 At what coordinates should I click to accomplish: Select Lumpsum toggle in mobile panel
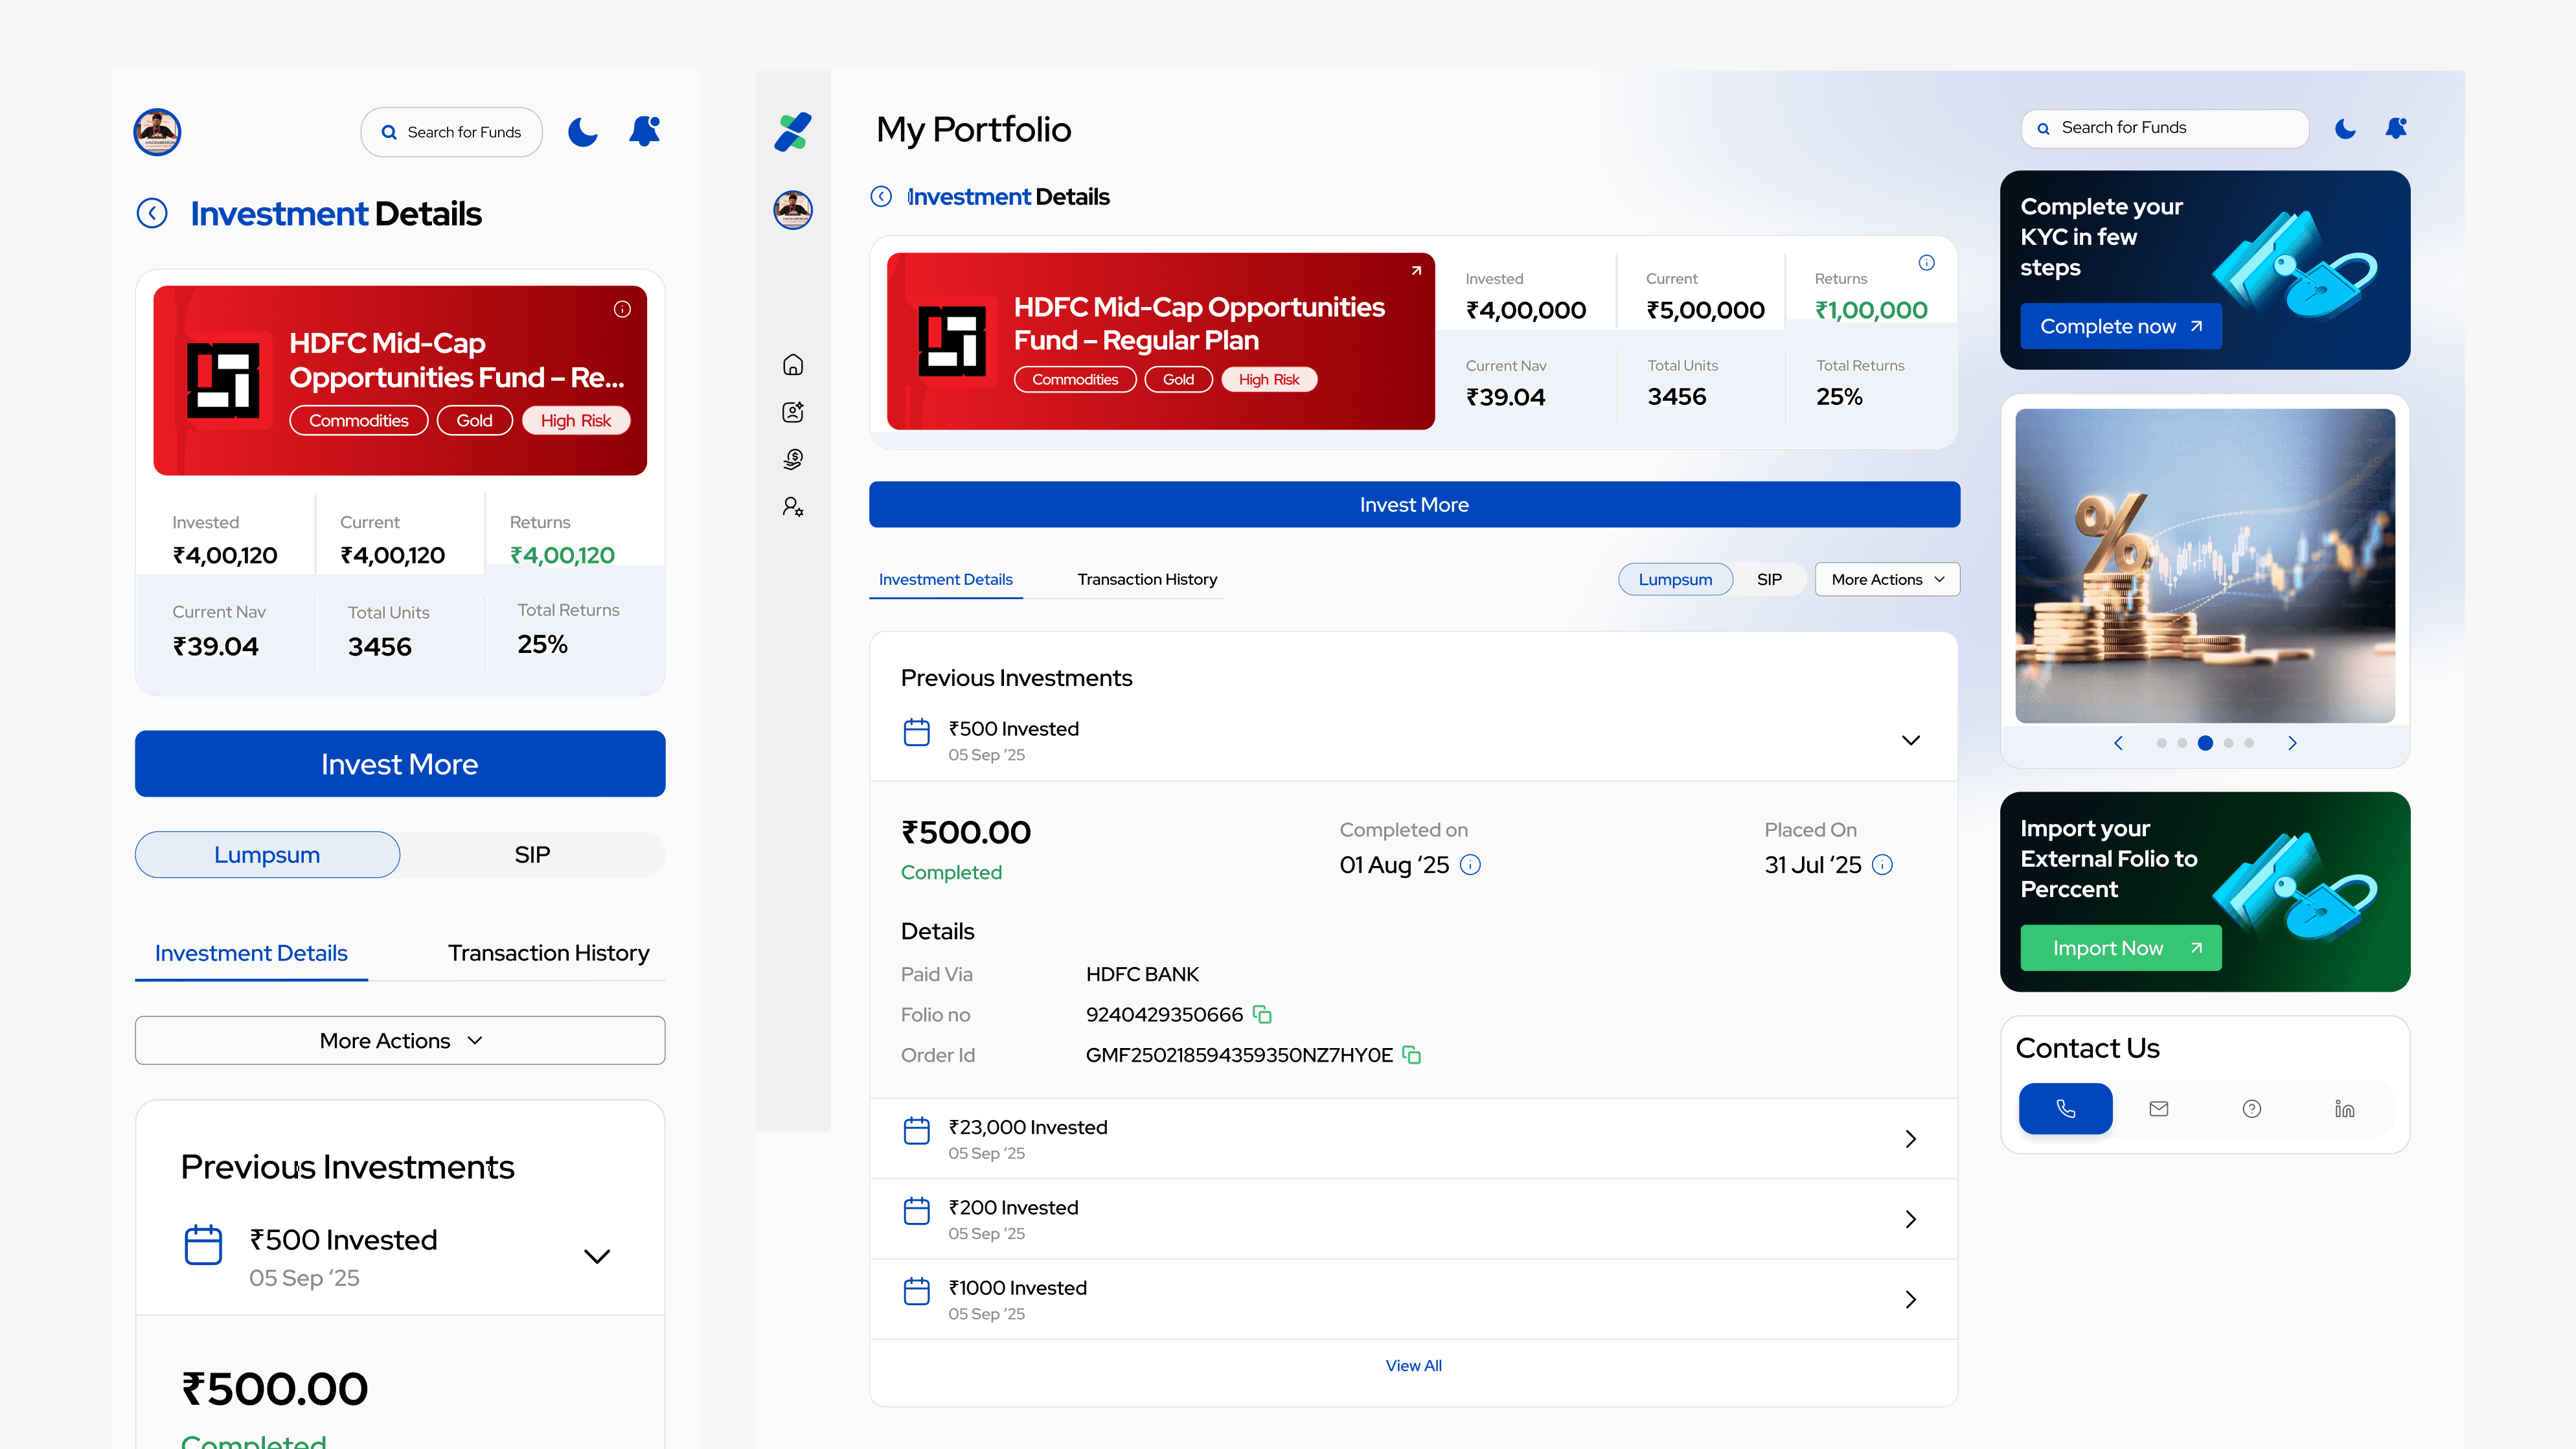tap(267, 855)
